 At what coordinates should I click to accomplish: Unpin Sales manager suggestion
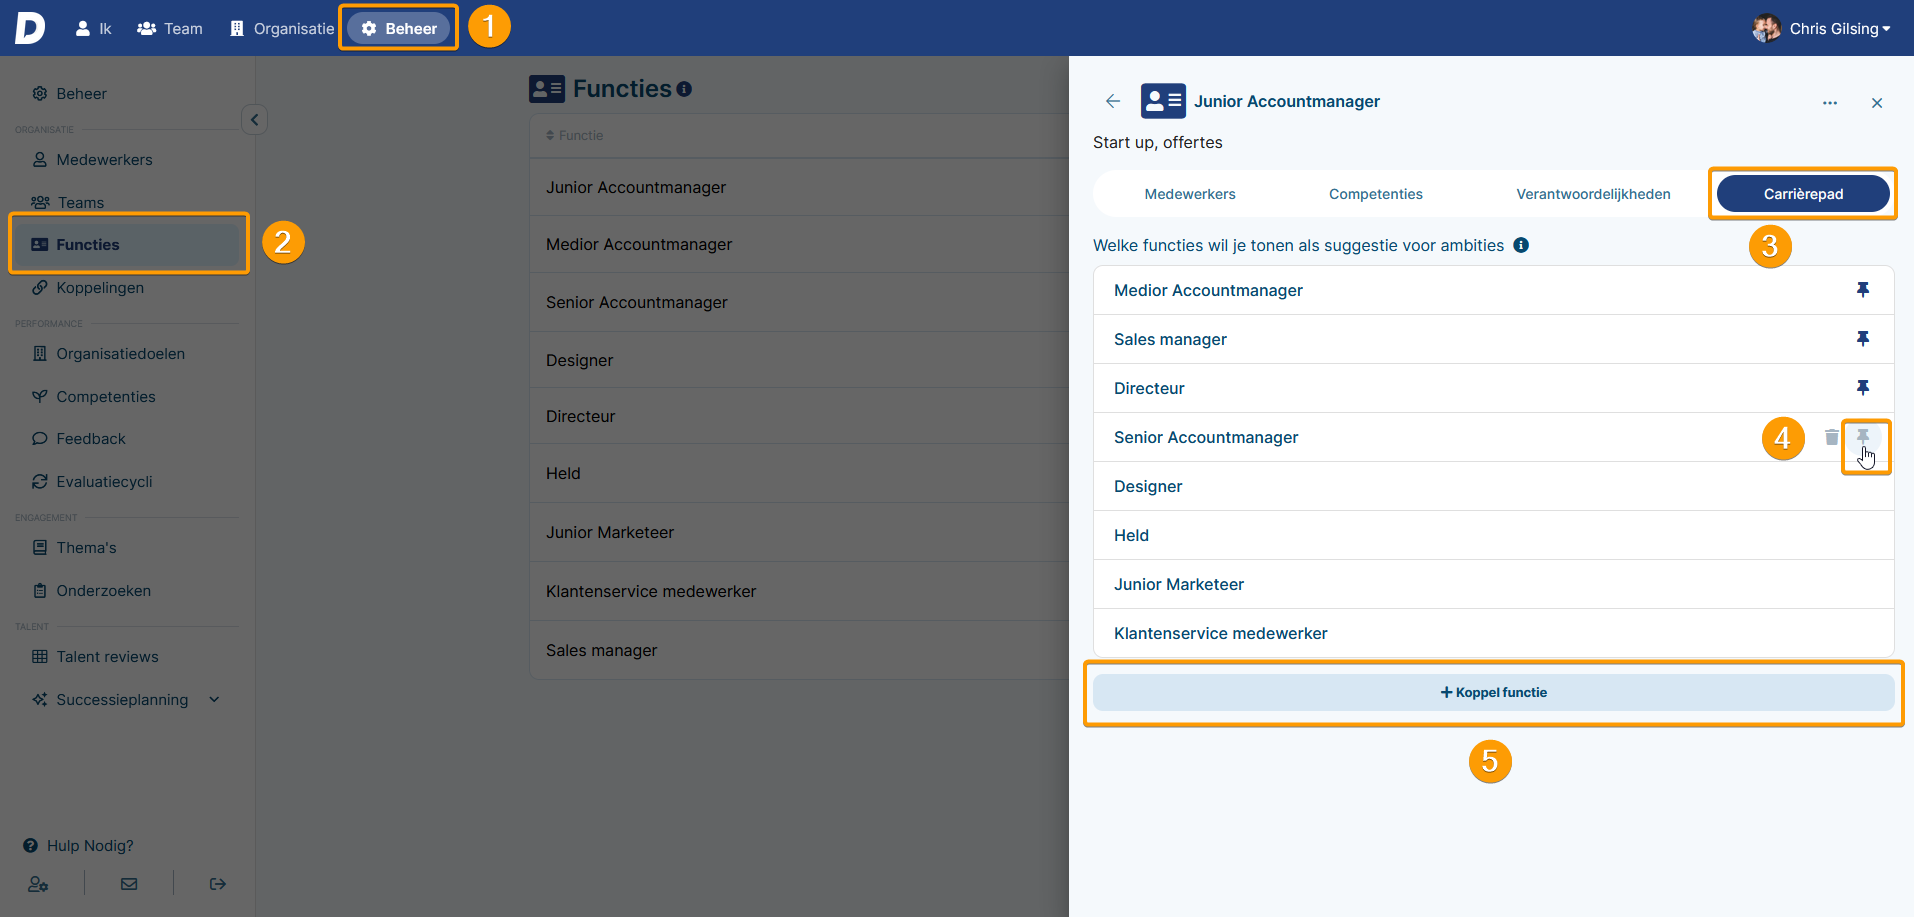(1863, 339)
